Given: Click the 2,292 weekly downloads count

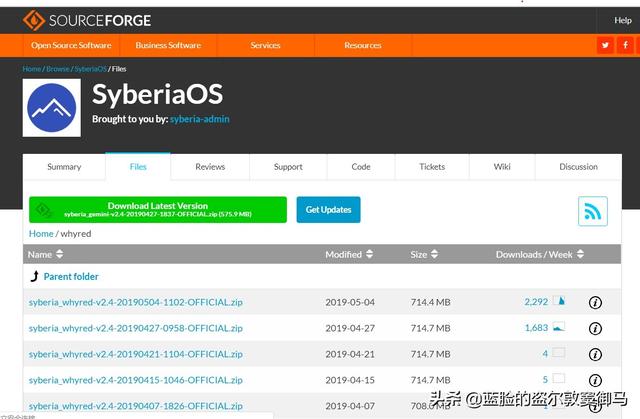Looking at the screenshot, I should click(x=536, y=302).
